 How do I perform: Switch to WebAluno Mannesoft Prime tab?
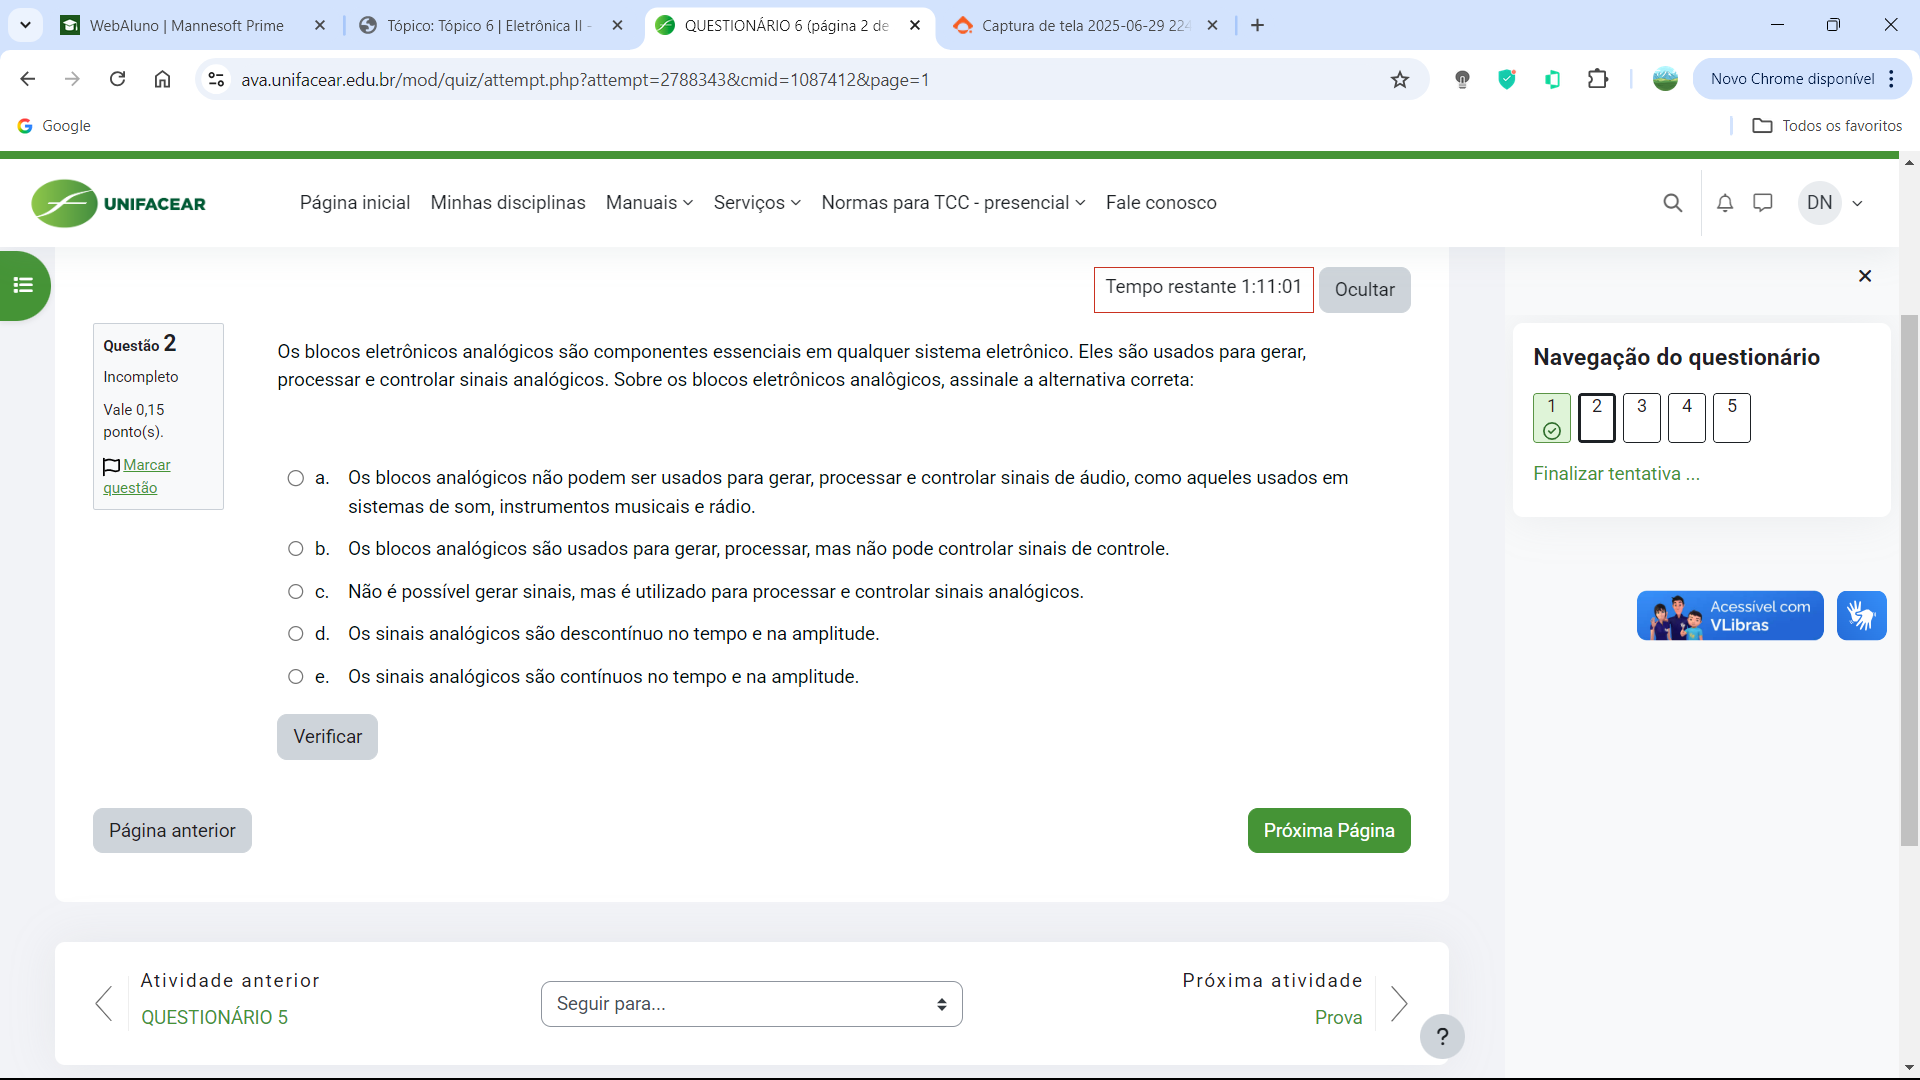pyautogui.click(x=187, y=26)
